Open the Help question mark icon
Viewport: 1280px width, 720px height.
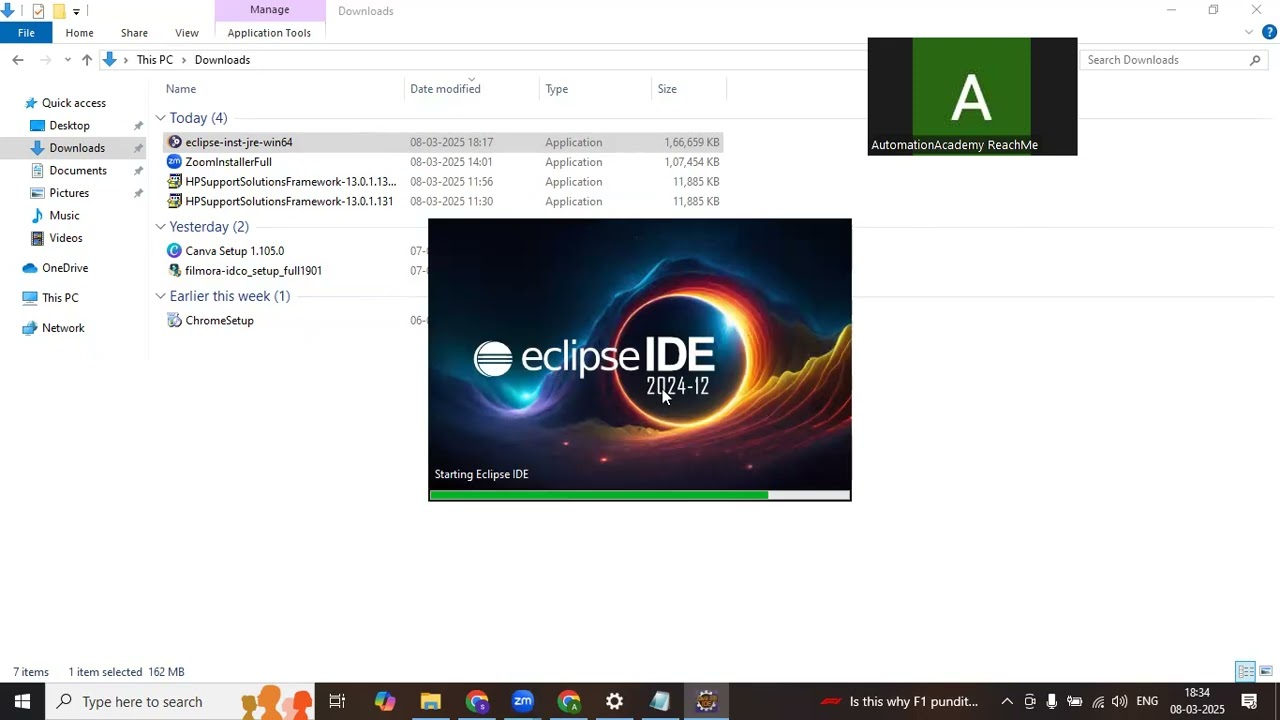(1269, 32)
